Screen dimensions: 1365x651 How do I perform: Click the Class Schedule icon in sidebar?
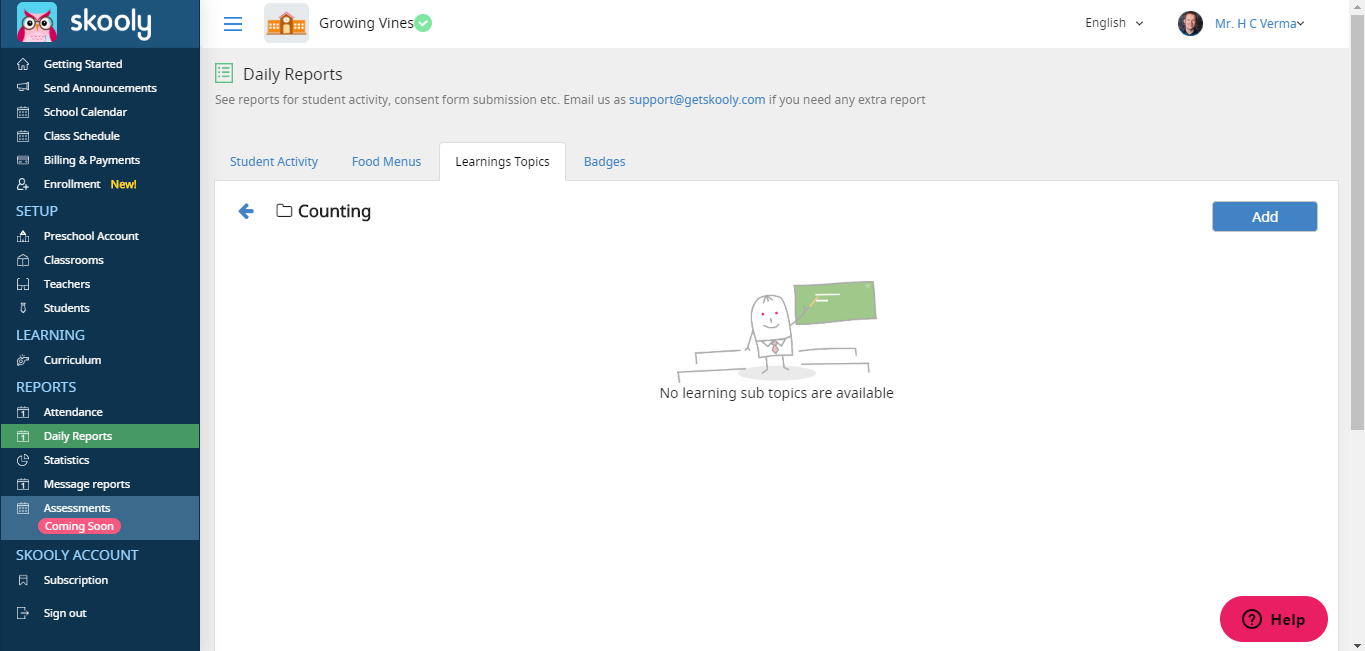click(x=23, y=136)
